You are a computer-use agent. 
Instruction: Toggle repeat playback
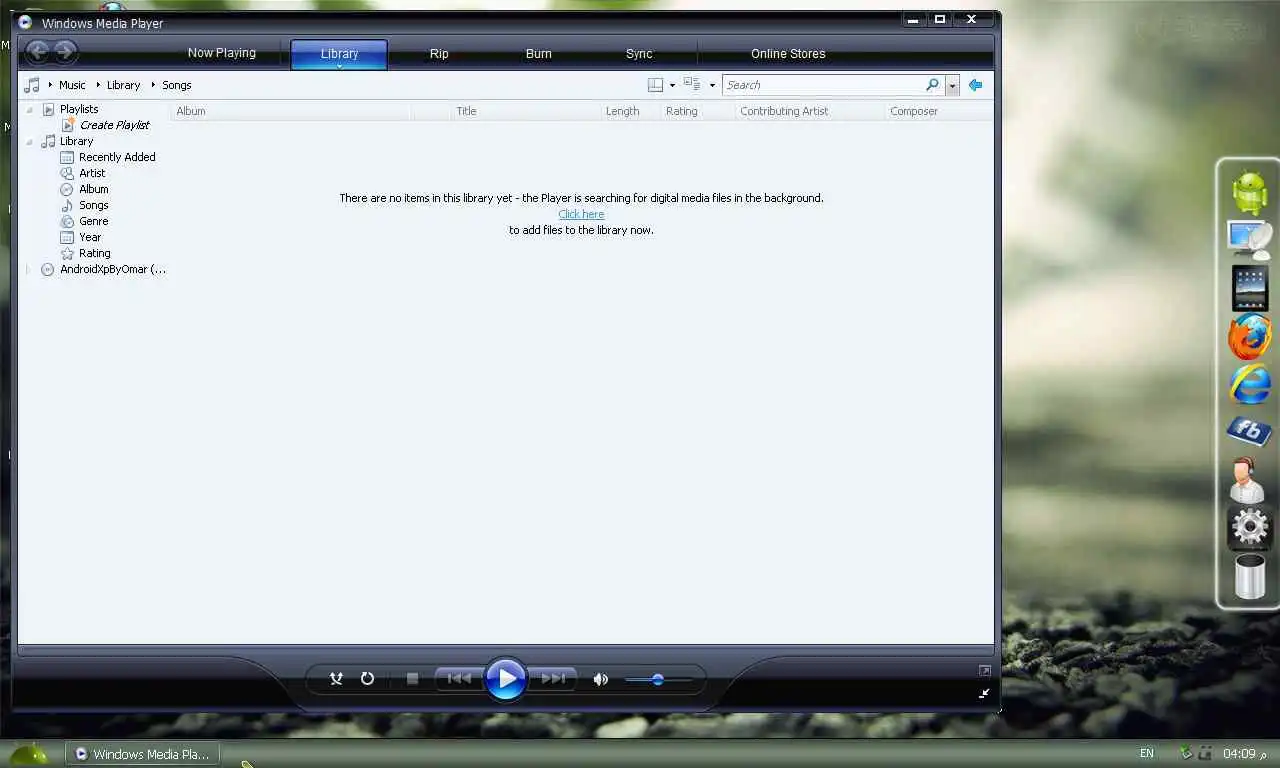pos(367,679)
